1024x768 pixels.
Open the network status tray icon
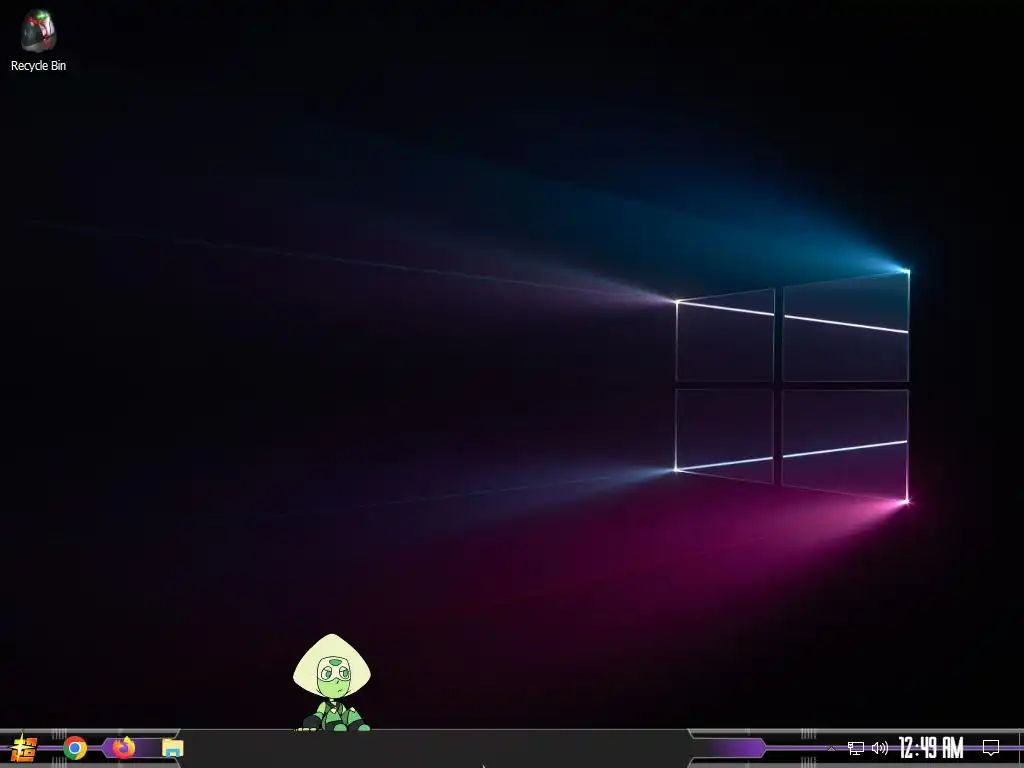click(x=856, y=748)
